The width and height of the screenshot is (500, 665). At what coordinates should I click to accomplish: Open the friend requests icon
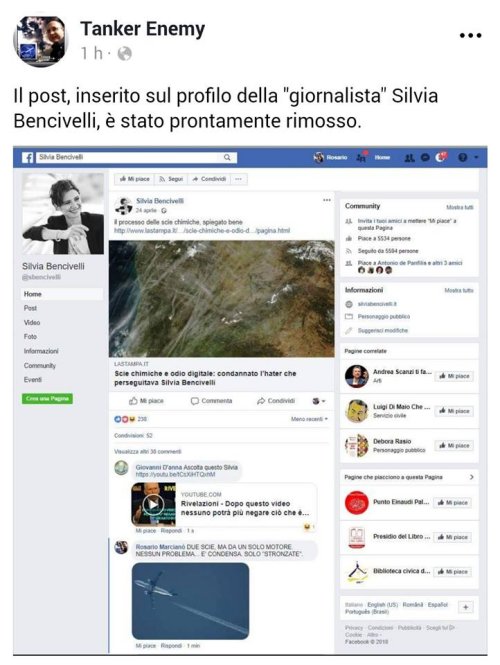[x=409, y=158]
